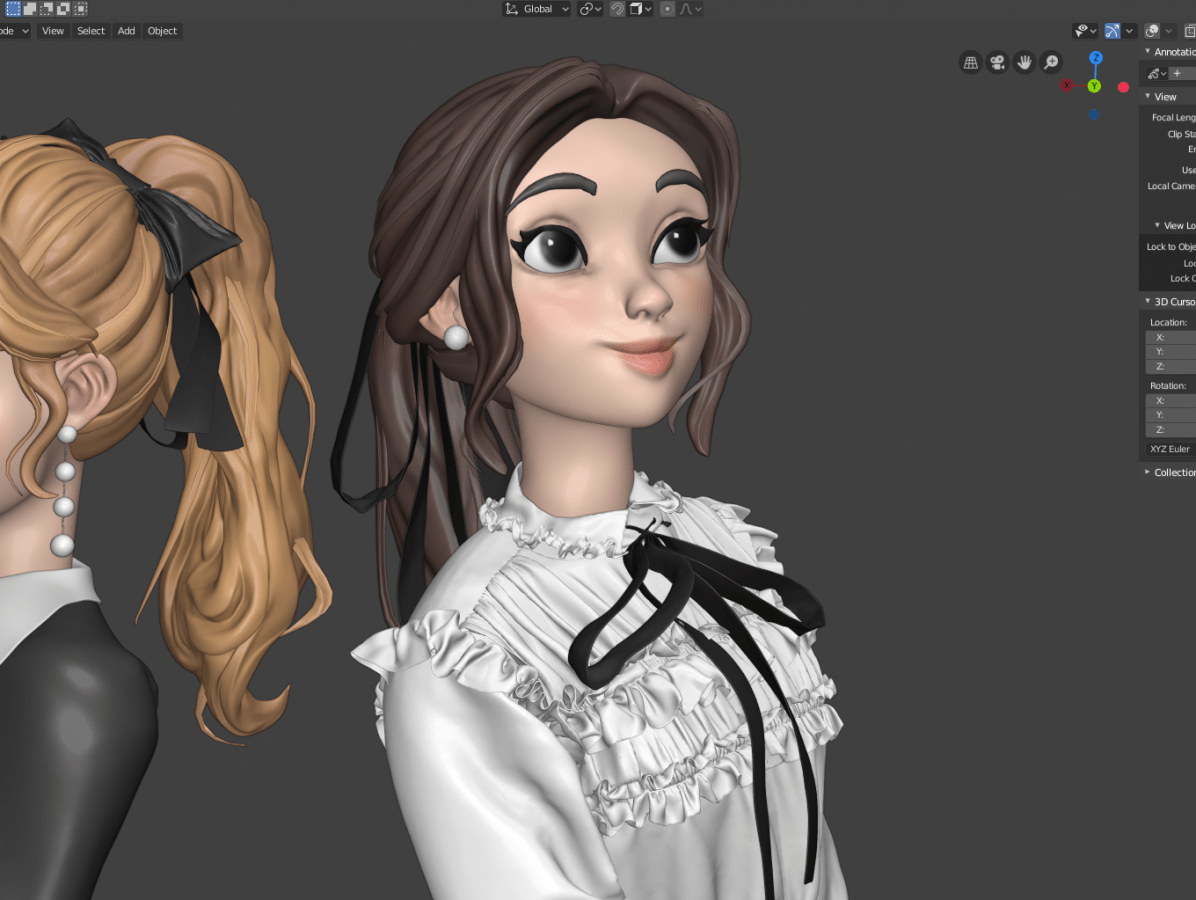The height and width of the screenshot is (900, 1196).
Task: Open the View menu
Action: pyautogui.click(x=52, y=31)
